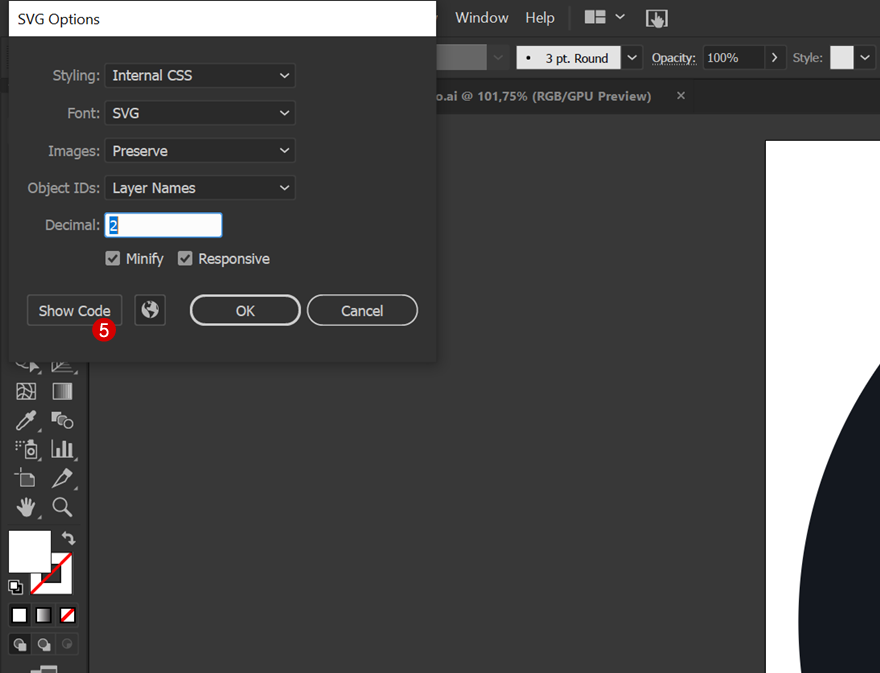Select the Artboard tool
This screenshot has width=880, height=673.
25,478
